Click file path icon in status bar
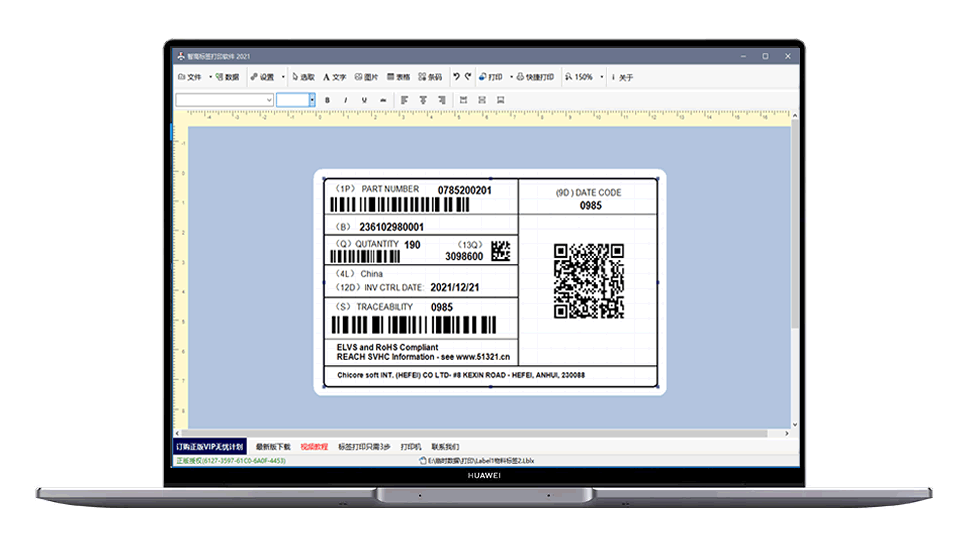The width and height of the screenshot is (973, 549). pos(423,461)
